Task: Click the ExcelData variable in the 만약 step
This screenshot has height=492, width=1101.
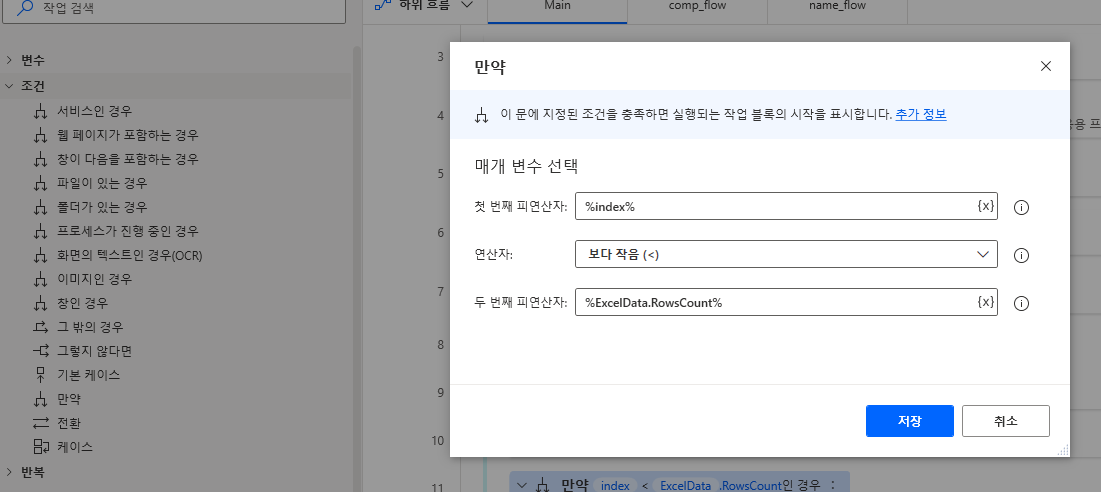Action: pyautogui.click(x=685, y=484)
